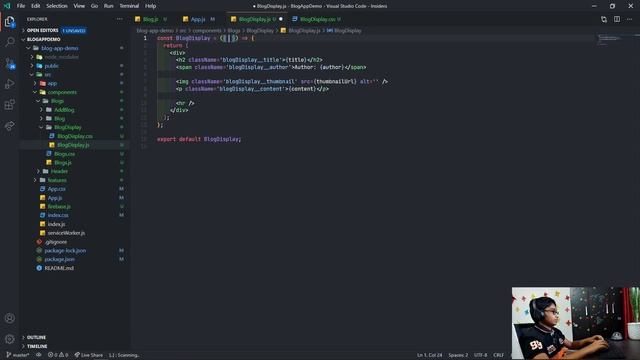Expand the Timeline panel

pyautogui.click(x=37, y=347)
